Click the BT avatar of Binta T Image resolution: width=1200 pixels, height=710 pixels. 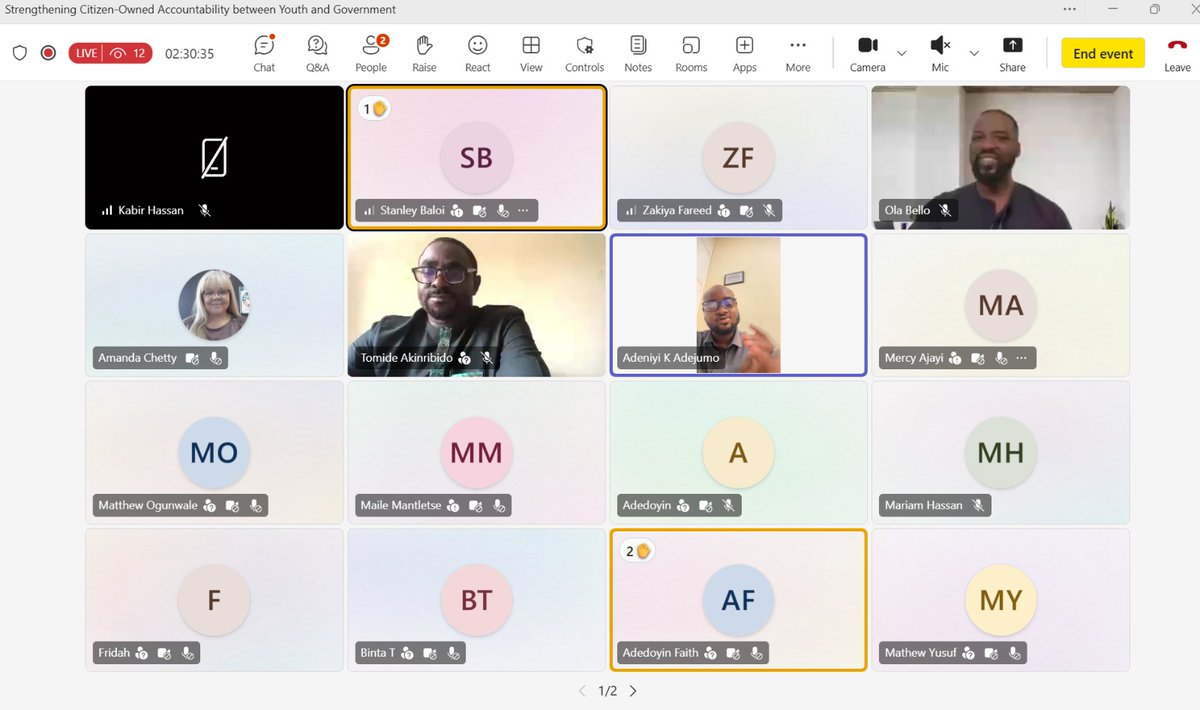pos(476,600)
